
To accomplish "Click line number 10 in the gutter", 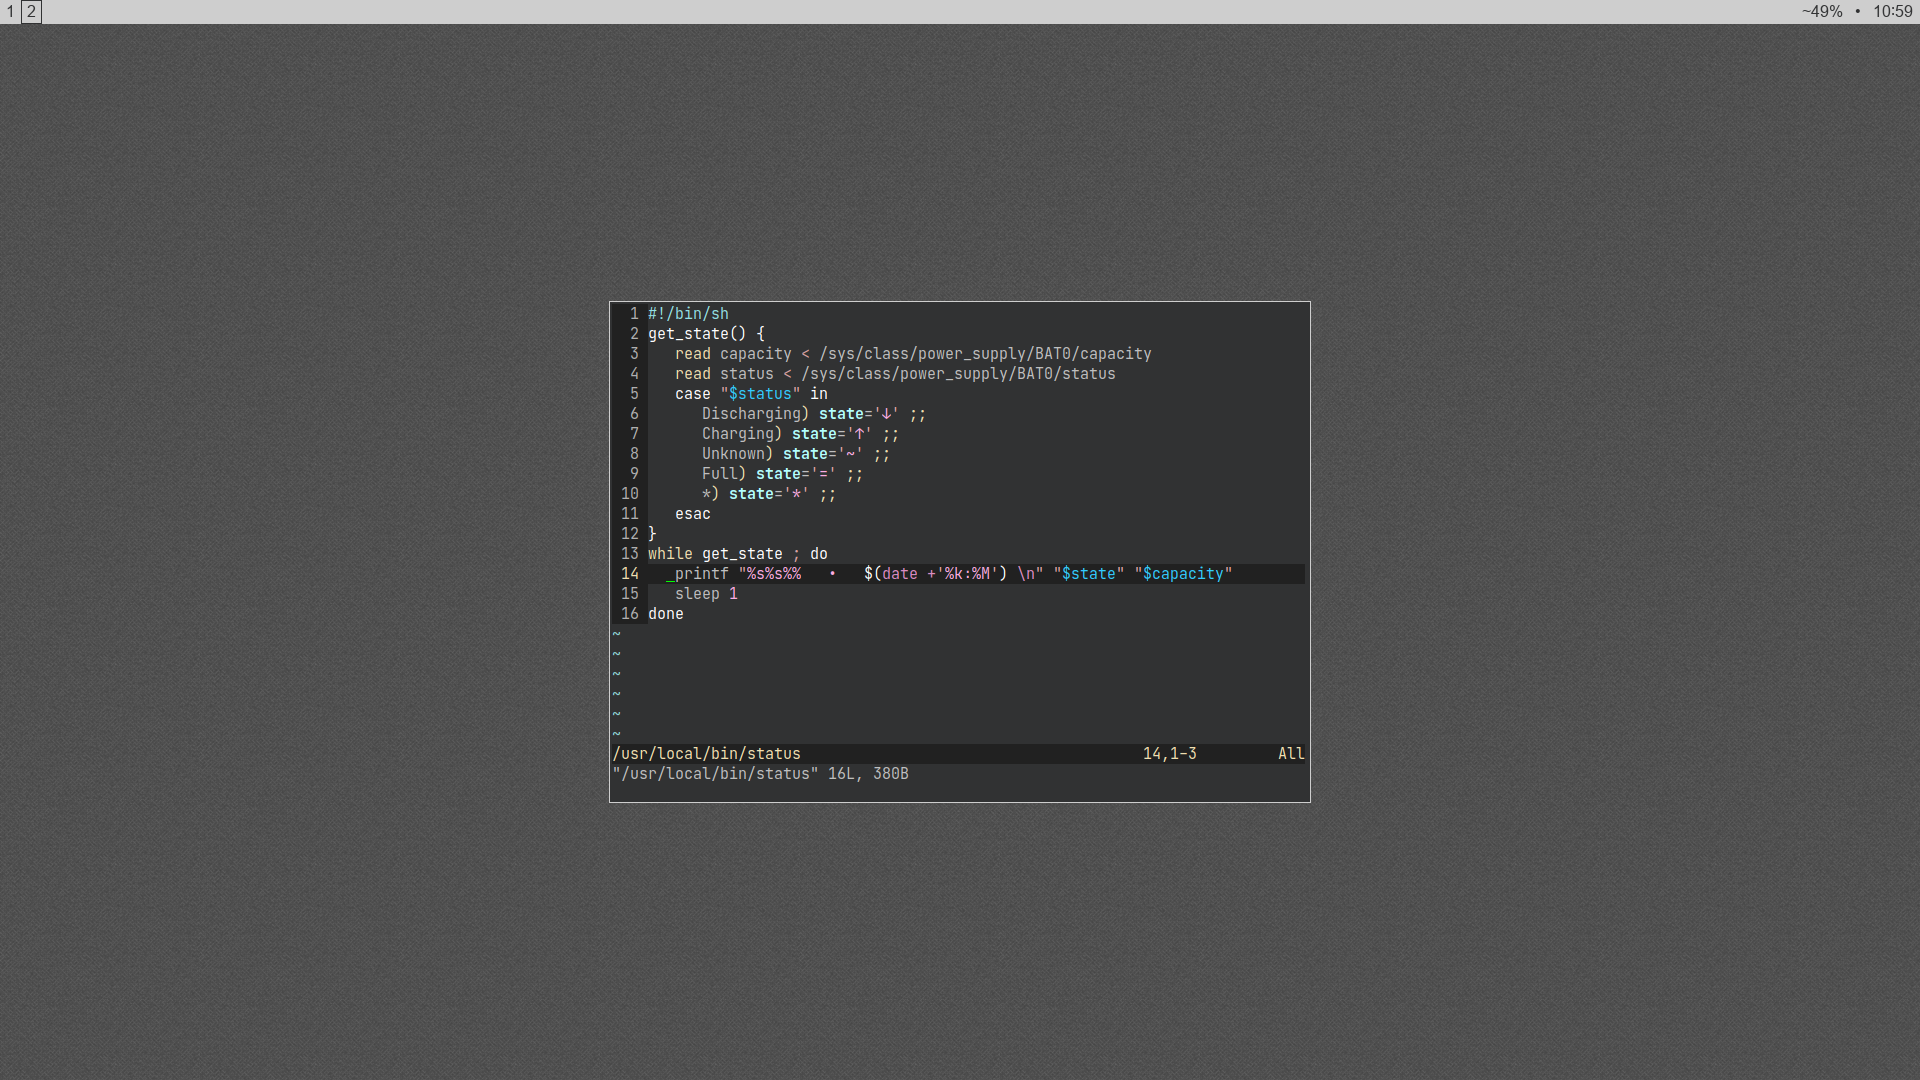I will pos(630,494).
